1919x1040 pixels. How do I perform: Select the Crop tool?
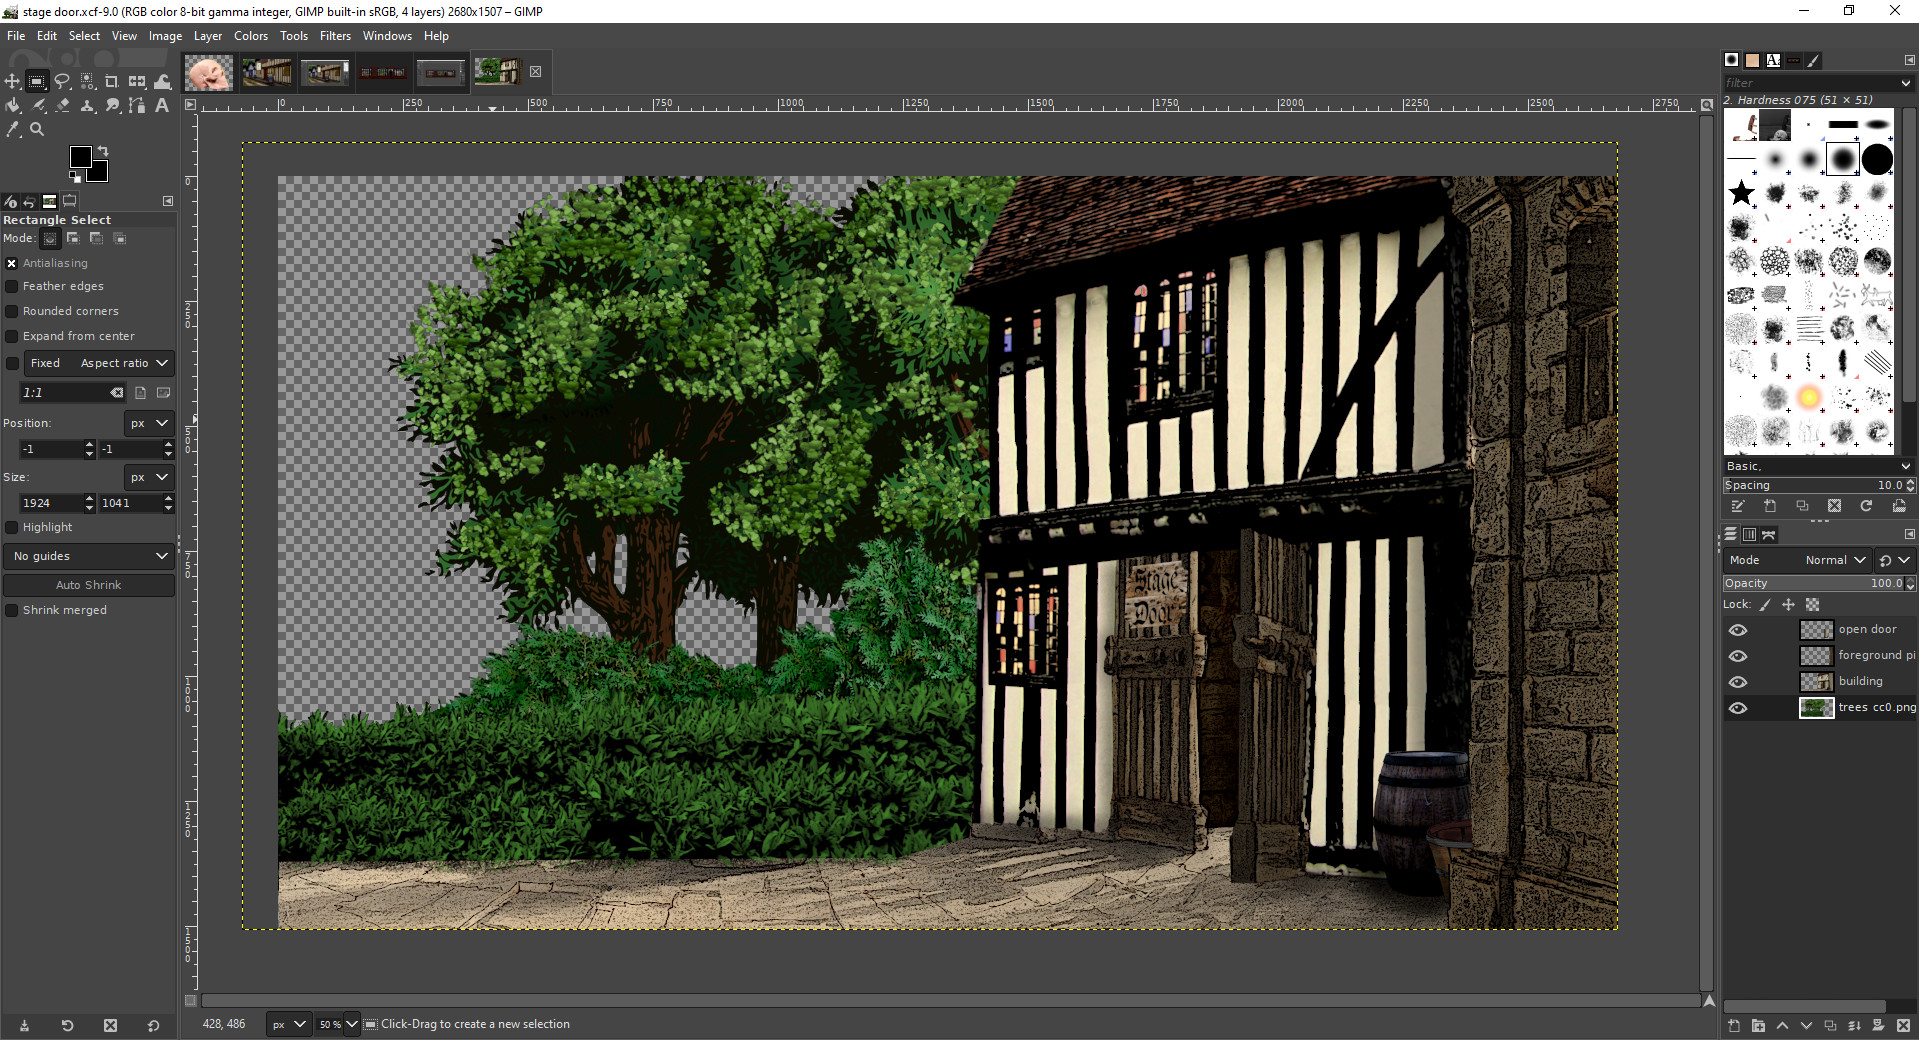coord(112,81)
